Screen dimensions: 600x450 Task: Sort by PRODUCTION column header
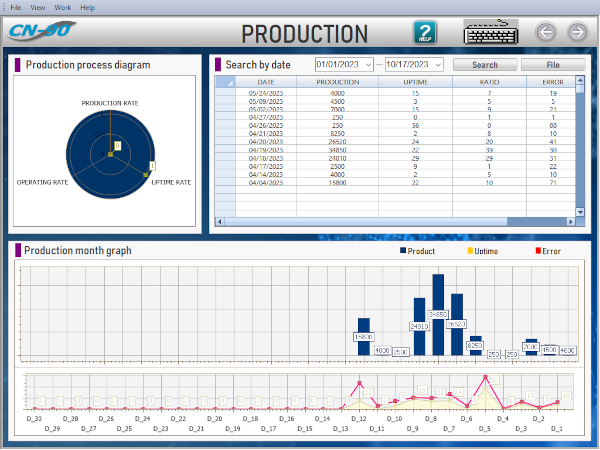(x=338, y=82)
